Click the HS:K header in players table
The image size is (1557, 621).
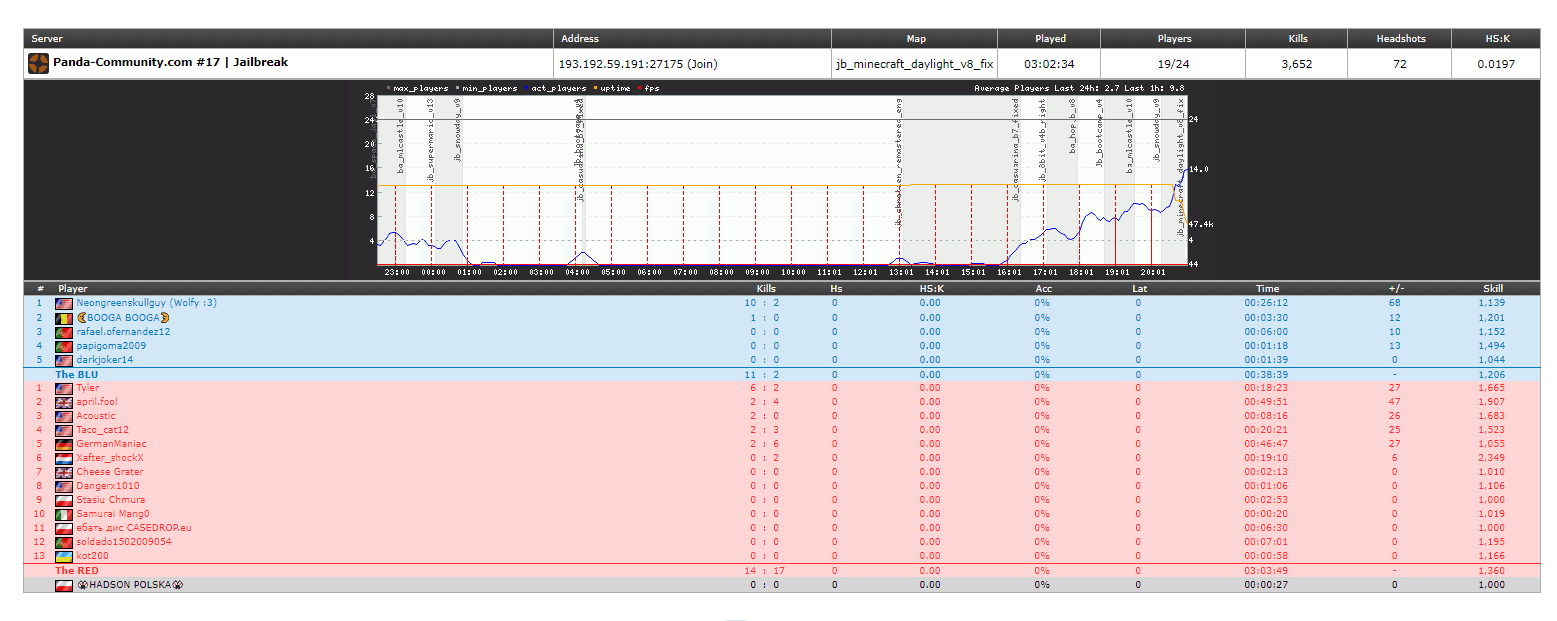coord(930,288)
